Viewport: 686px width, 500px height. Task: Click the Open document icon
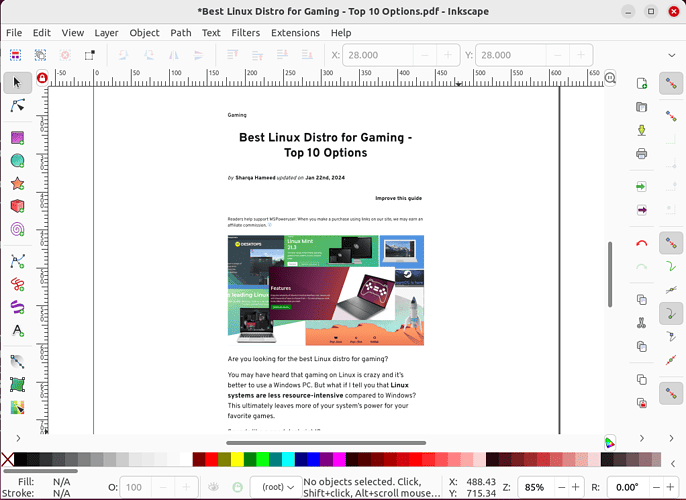click(x=641, y=107)
